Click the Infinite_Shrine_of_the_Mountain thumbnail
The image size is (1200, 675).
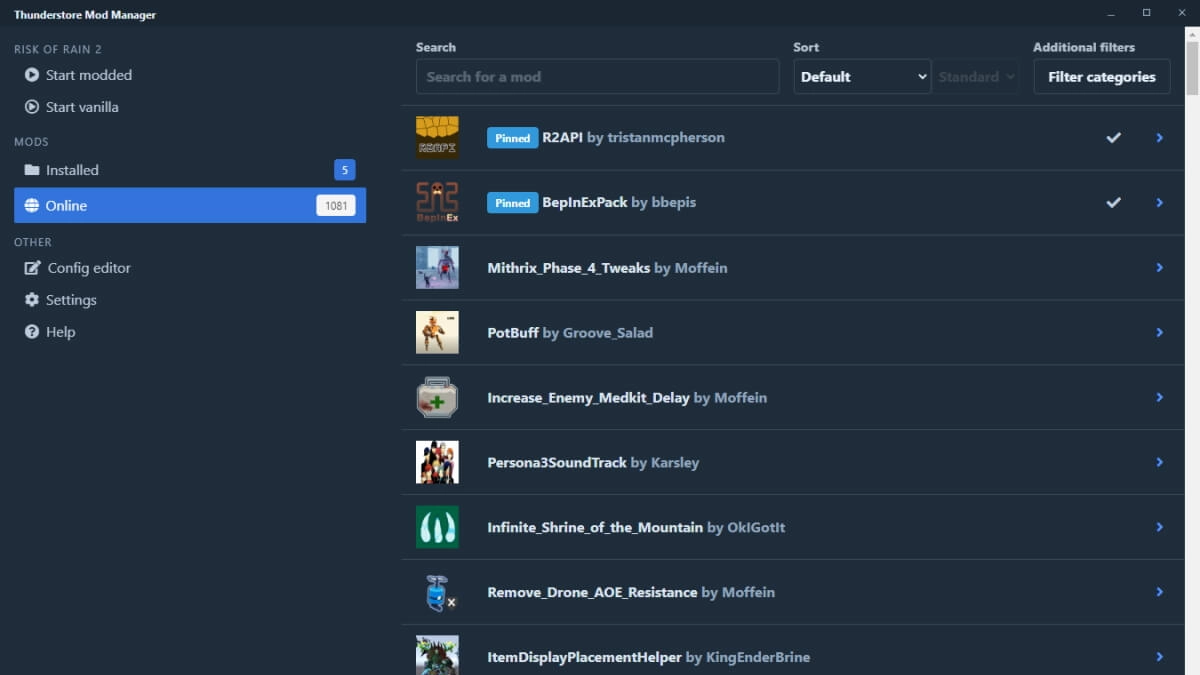pos(437,527)
